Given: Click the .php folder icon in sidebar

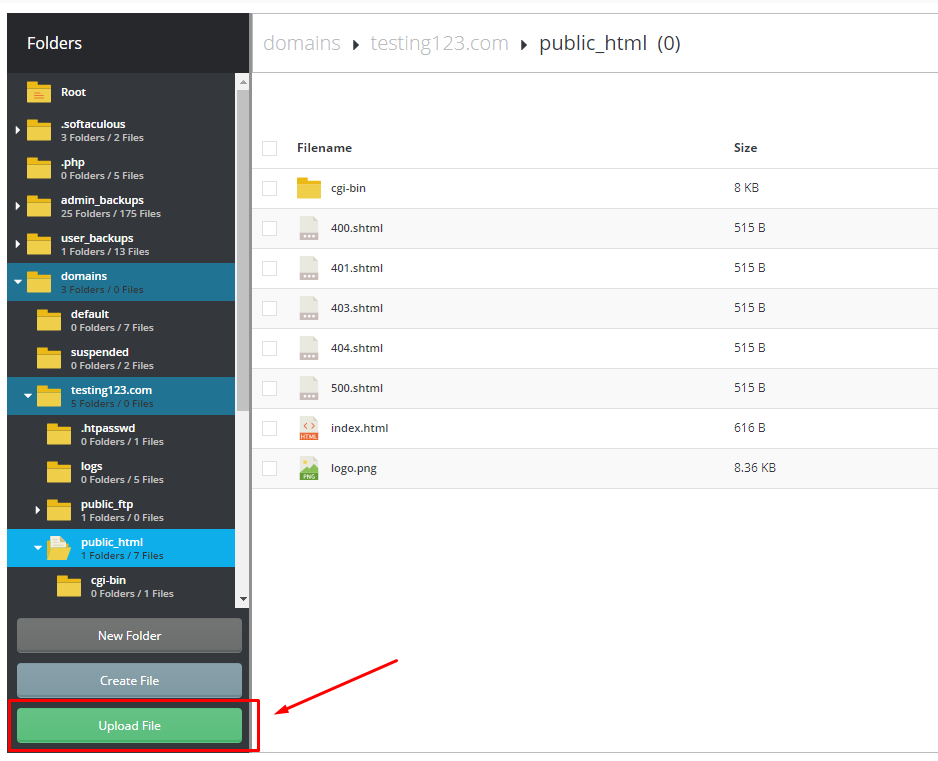Looking at the screenshot, I should (x=39, y=168).
